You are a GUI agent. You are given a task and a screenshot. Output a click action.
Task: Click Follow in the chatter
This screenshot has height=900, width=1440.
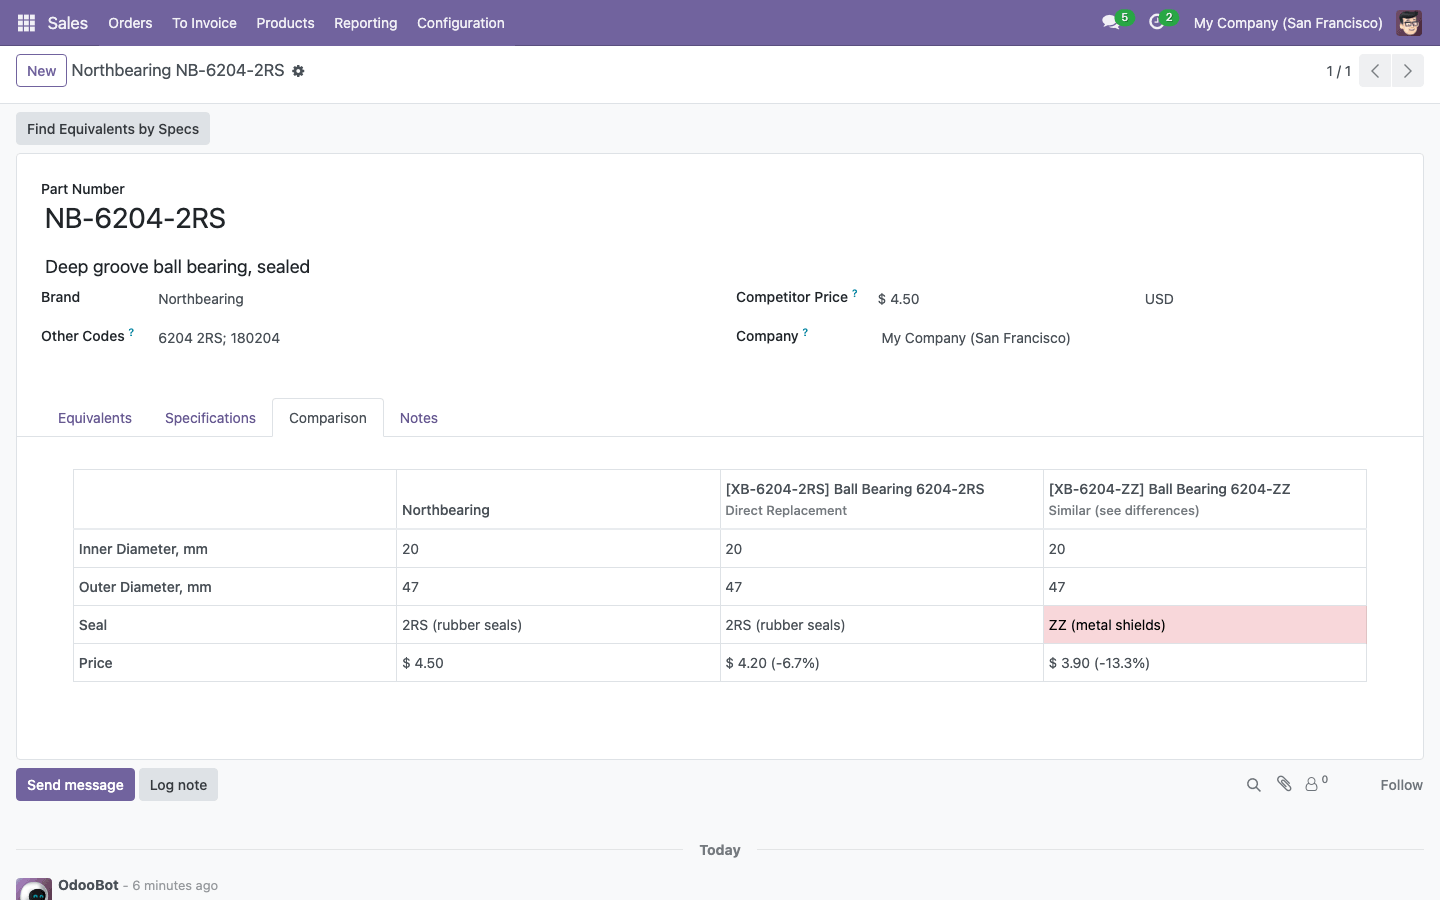pyautogui.click(x=1401, y=785)
